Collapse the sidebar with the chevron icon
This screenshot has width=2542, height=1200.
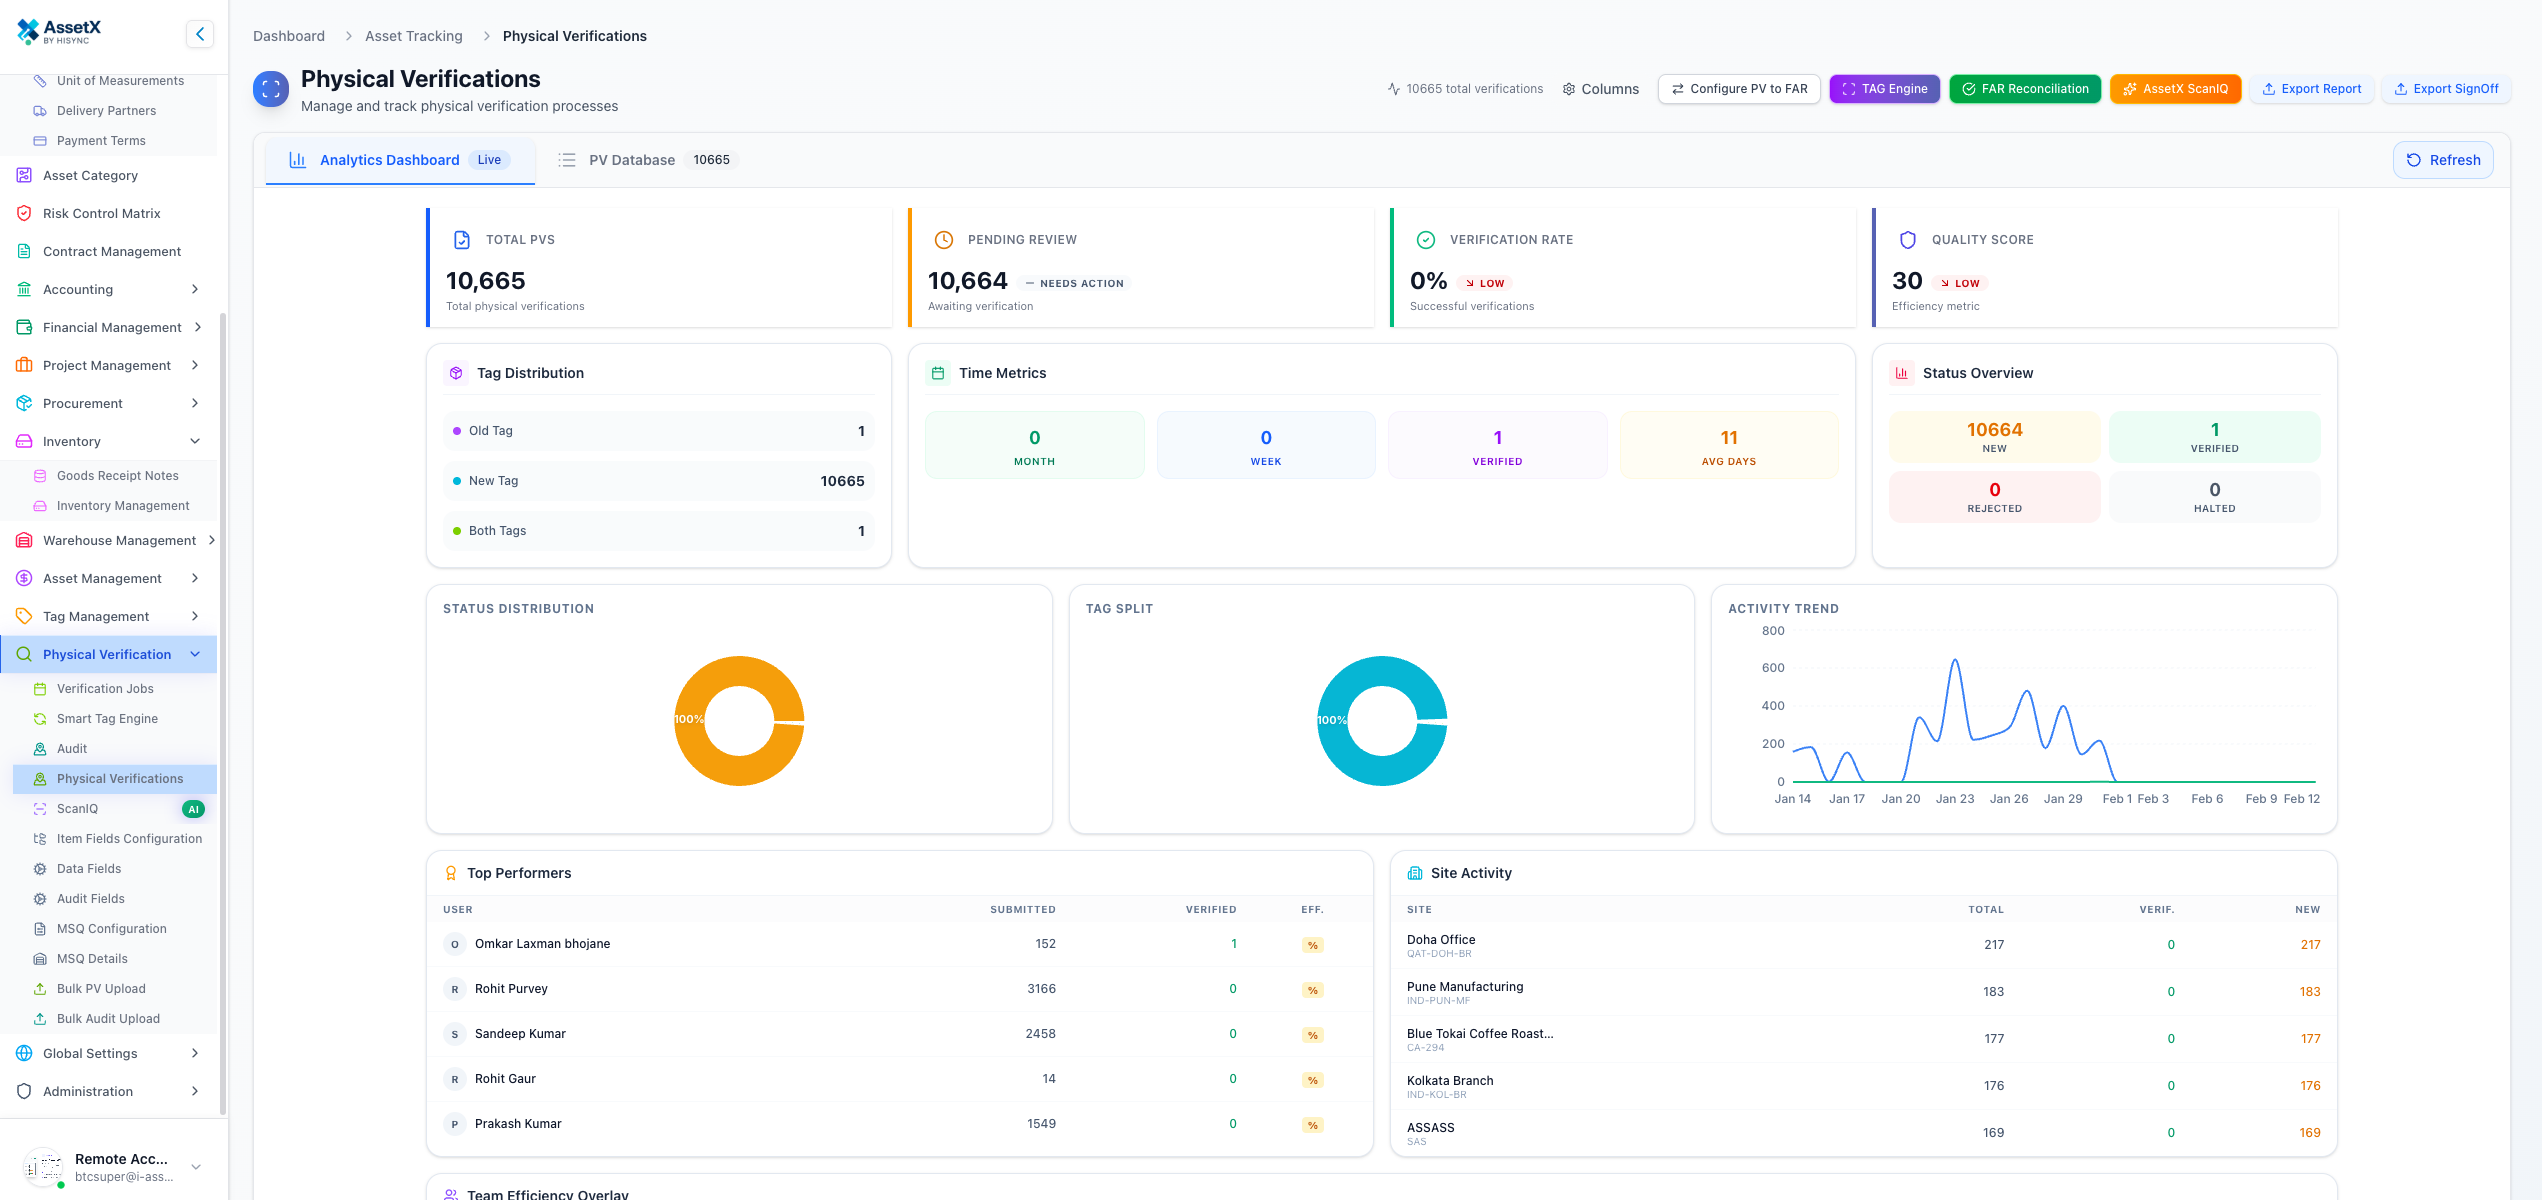click(x=200, y=33)
